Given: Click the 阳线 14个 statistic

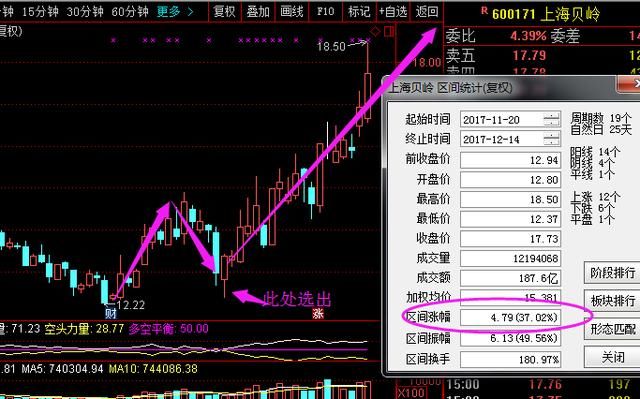Looking at the screenshot, I should click(595, 152).
